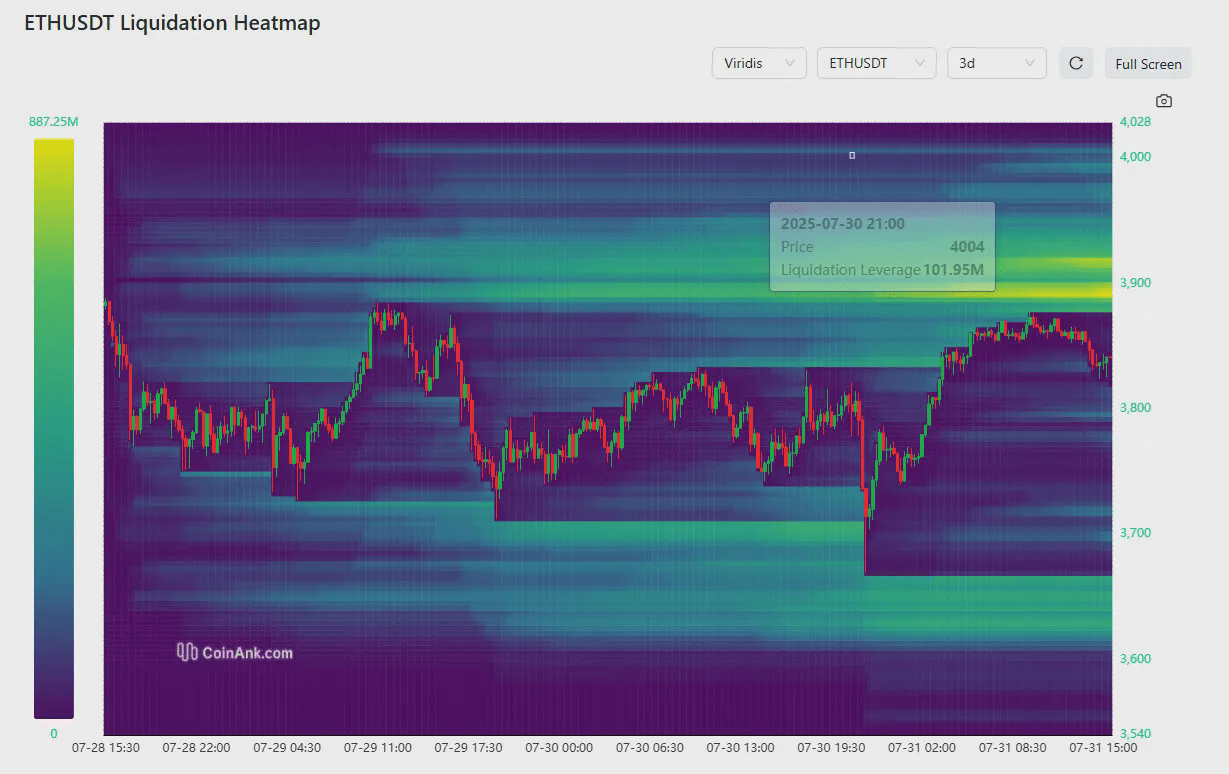This screenshot has width=1229, height=774.
Task: Click the 3,800 price axis label
Action: (x=1135, y=408)
